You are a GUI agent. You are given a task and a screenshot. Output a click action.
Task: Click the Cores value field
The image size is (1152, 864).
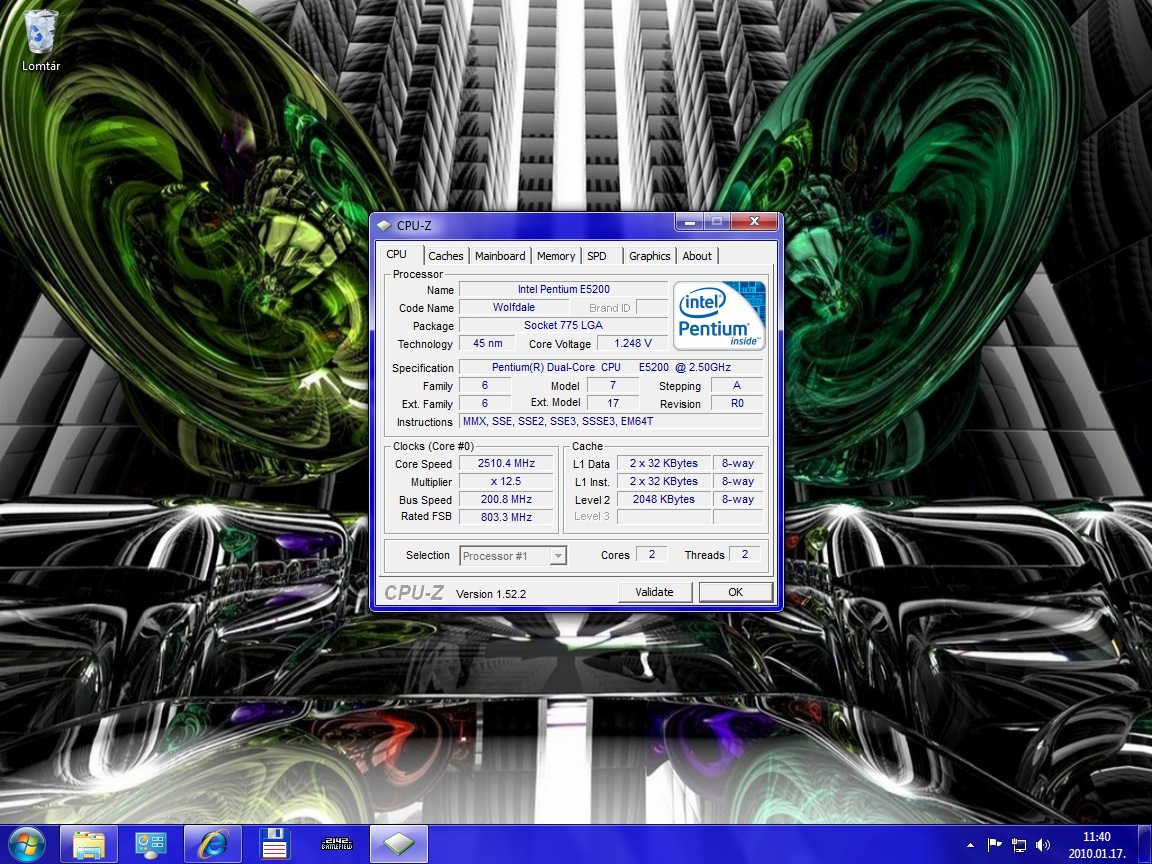click(652, 555)
